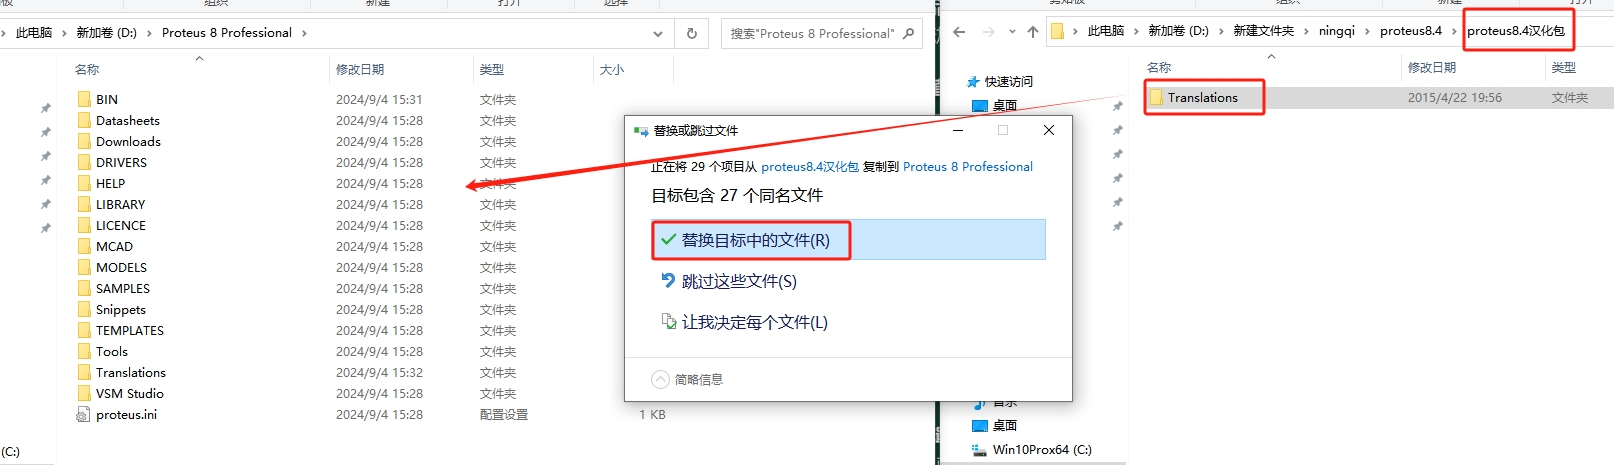Sort by 大小 column
The height and width of the screenshot is (465, 1614).
click(611, 69)
